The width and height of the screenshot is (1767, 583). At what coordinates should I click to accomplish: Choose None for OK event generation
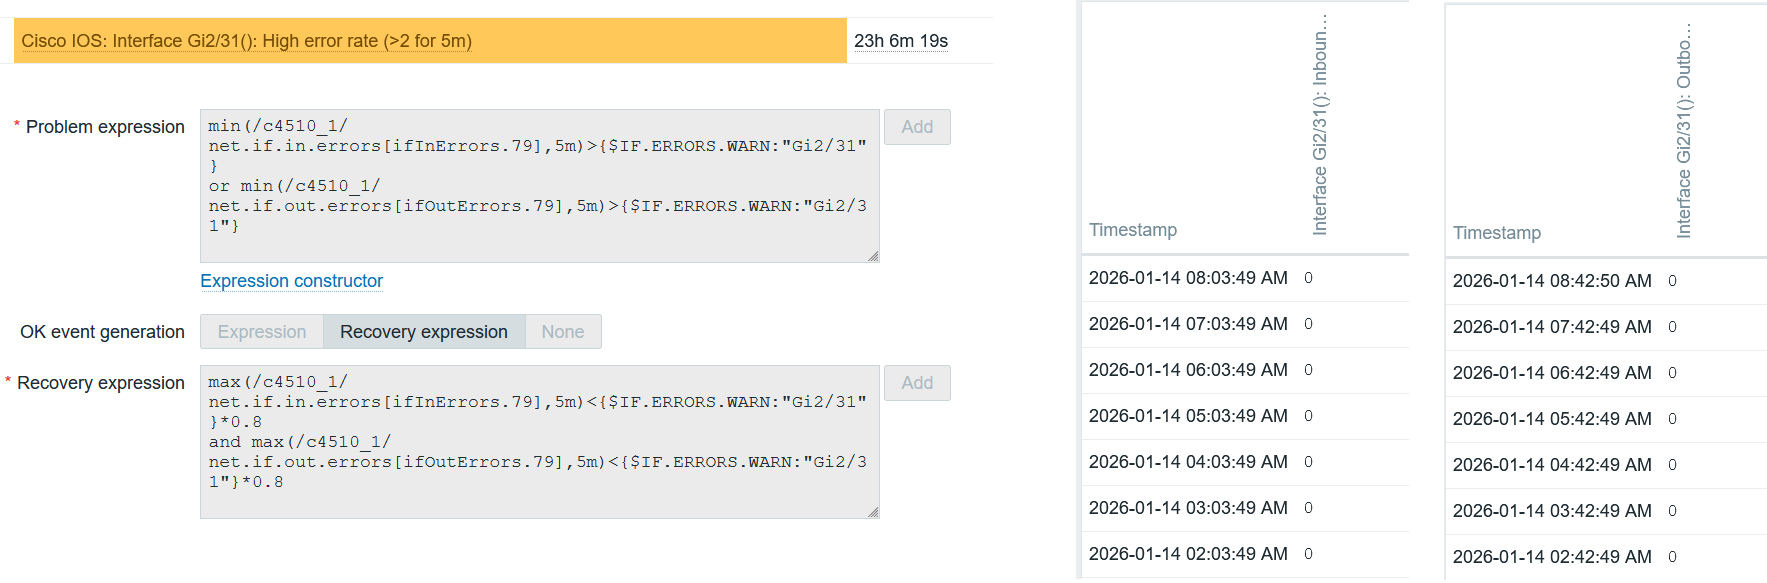pyautogui.click(x=563, y=332)
